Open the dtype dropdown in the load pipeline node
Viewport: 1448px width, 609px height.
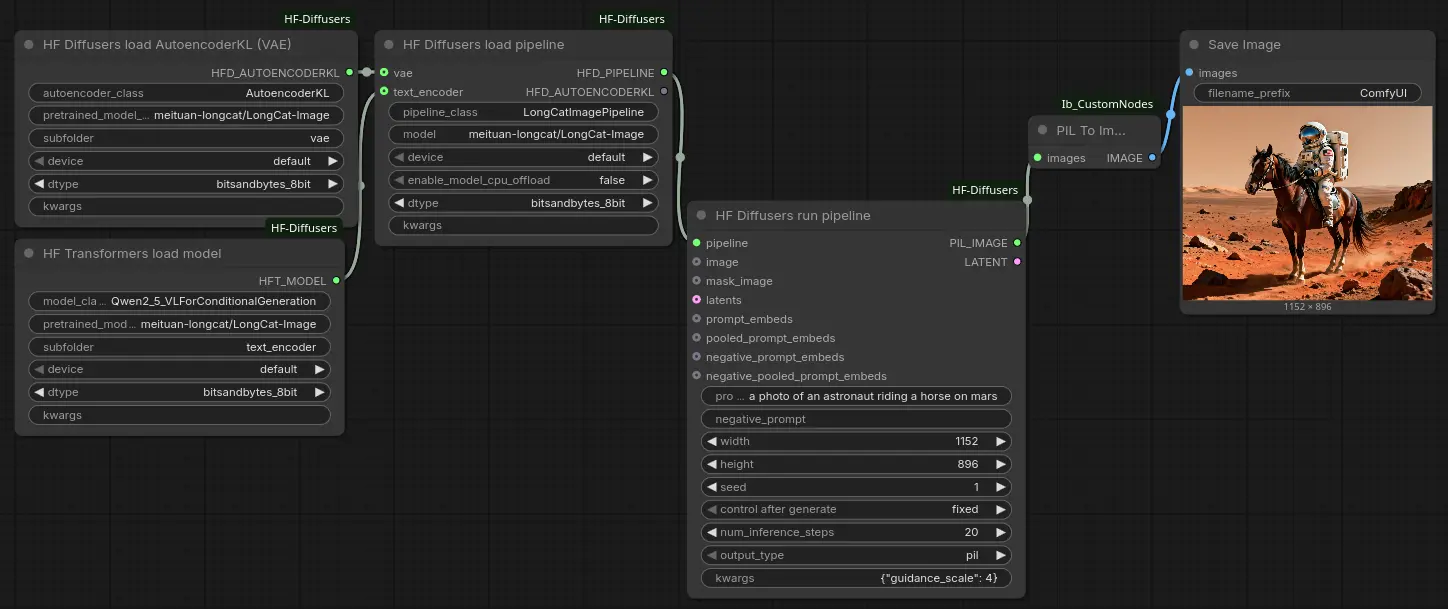[x=523, y=203]
